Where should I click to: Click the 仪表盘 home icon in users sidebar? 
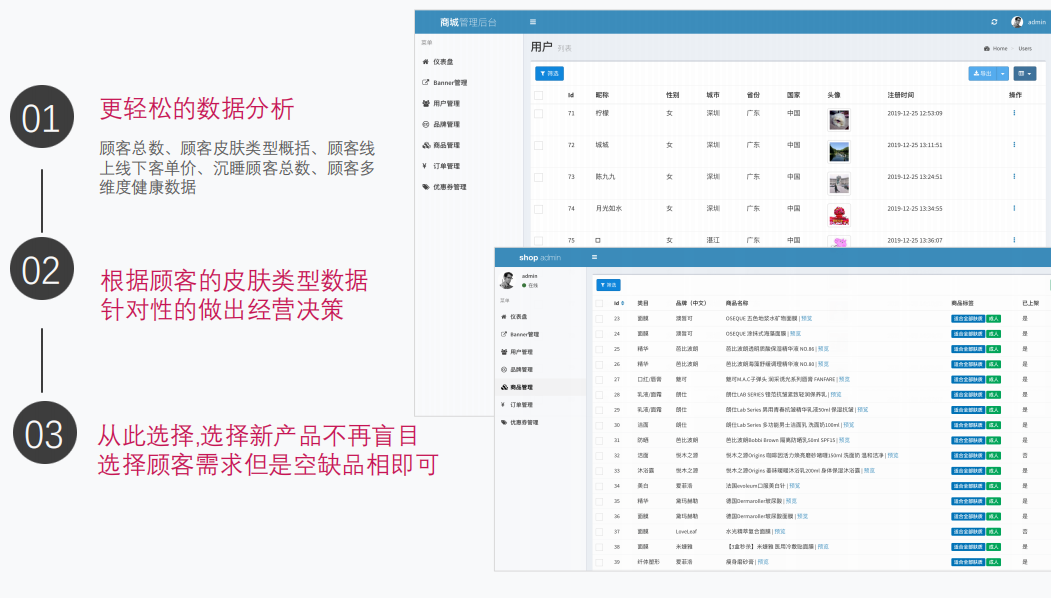(426, 62)
